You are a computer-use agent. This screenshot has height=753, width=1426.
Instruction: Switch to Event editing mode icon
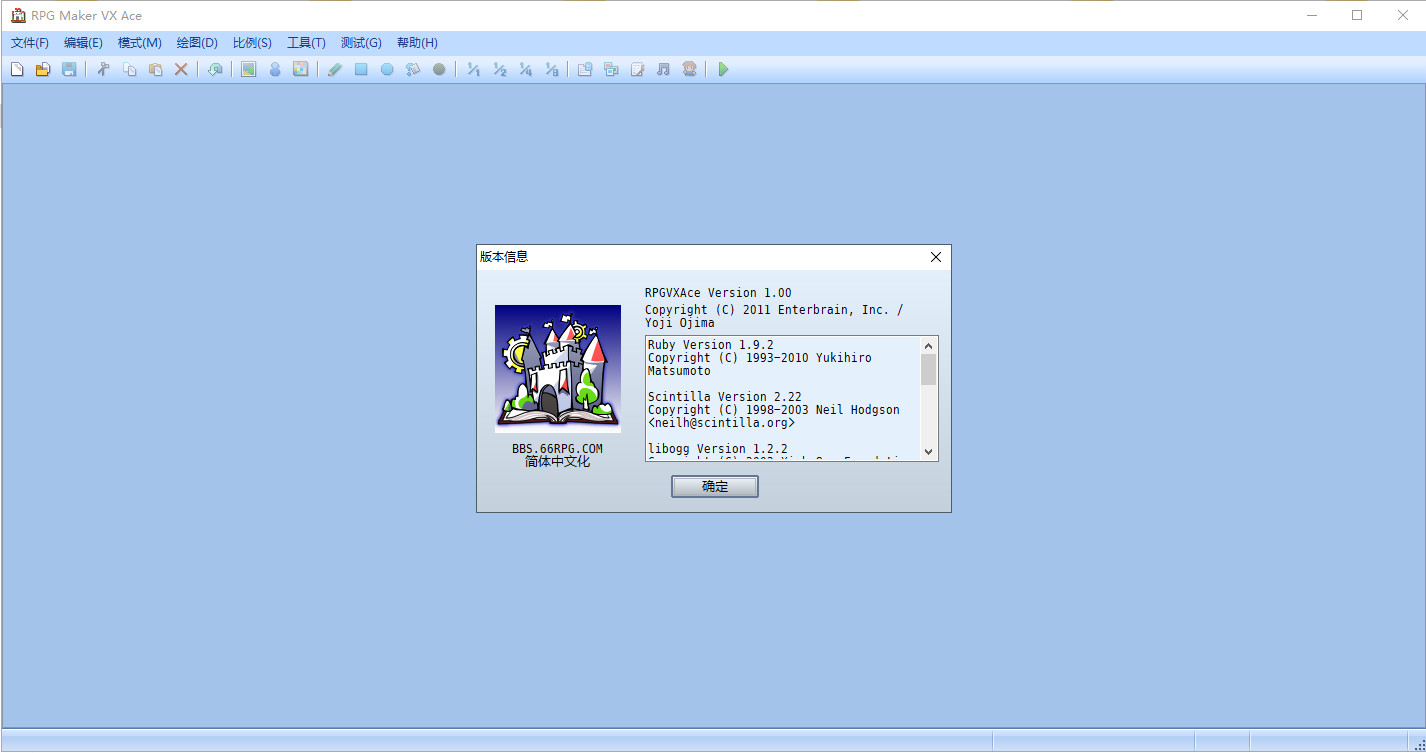click(275, 69)
